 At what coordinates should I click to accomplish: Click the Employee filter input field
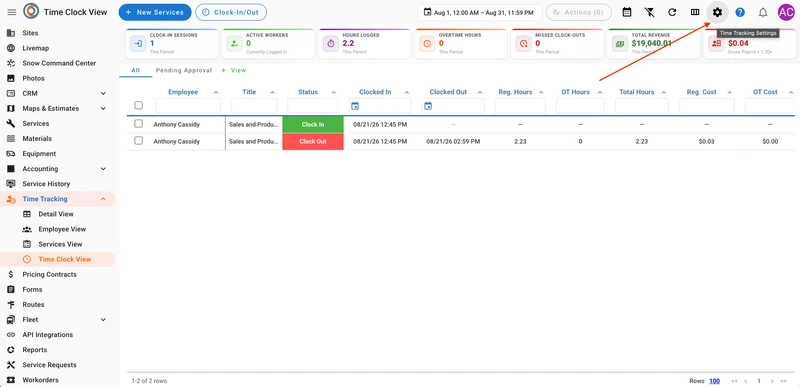tap(188, 106)
